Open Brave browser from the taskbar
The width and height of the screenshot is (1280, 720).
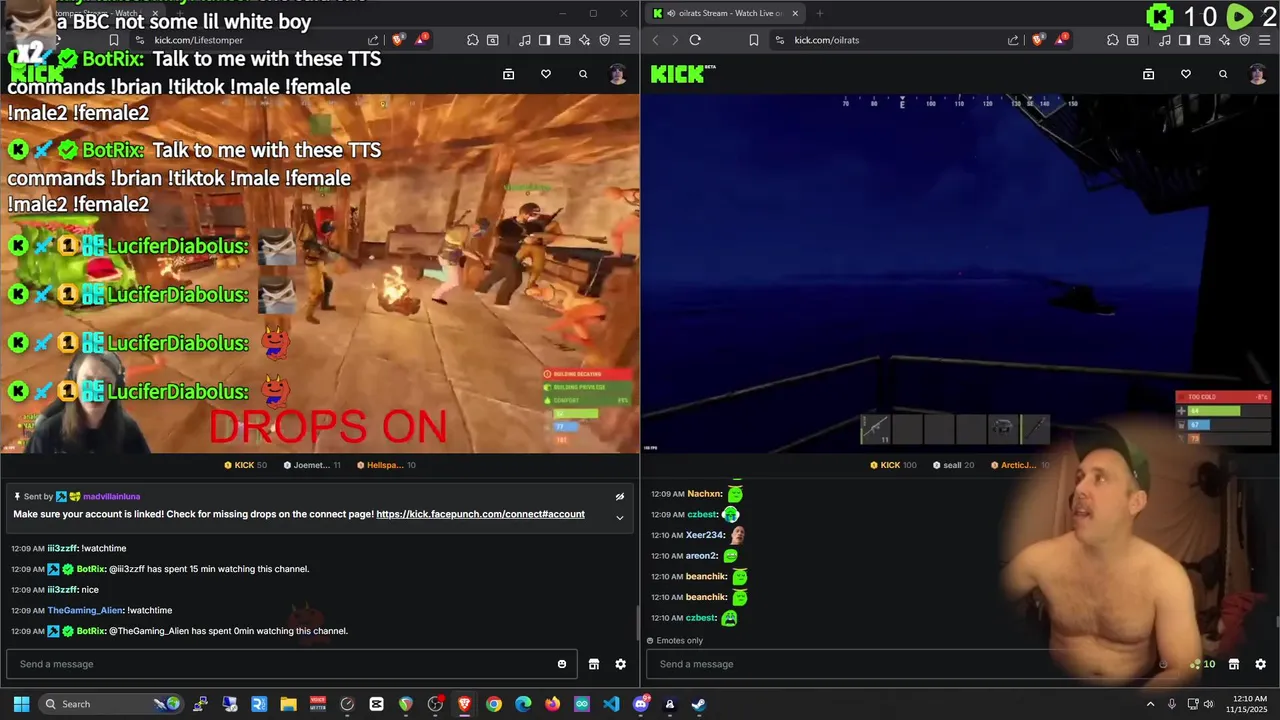[464, 704]
